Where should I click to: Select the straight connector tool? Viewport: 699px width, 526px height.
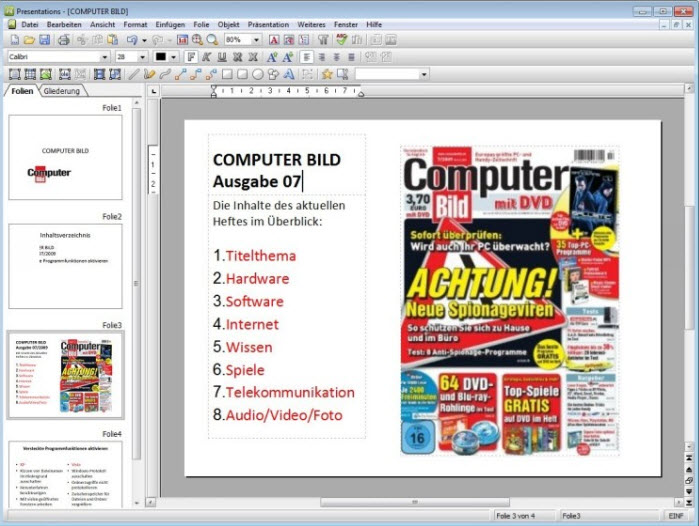tap(180, 74)
